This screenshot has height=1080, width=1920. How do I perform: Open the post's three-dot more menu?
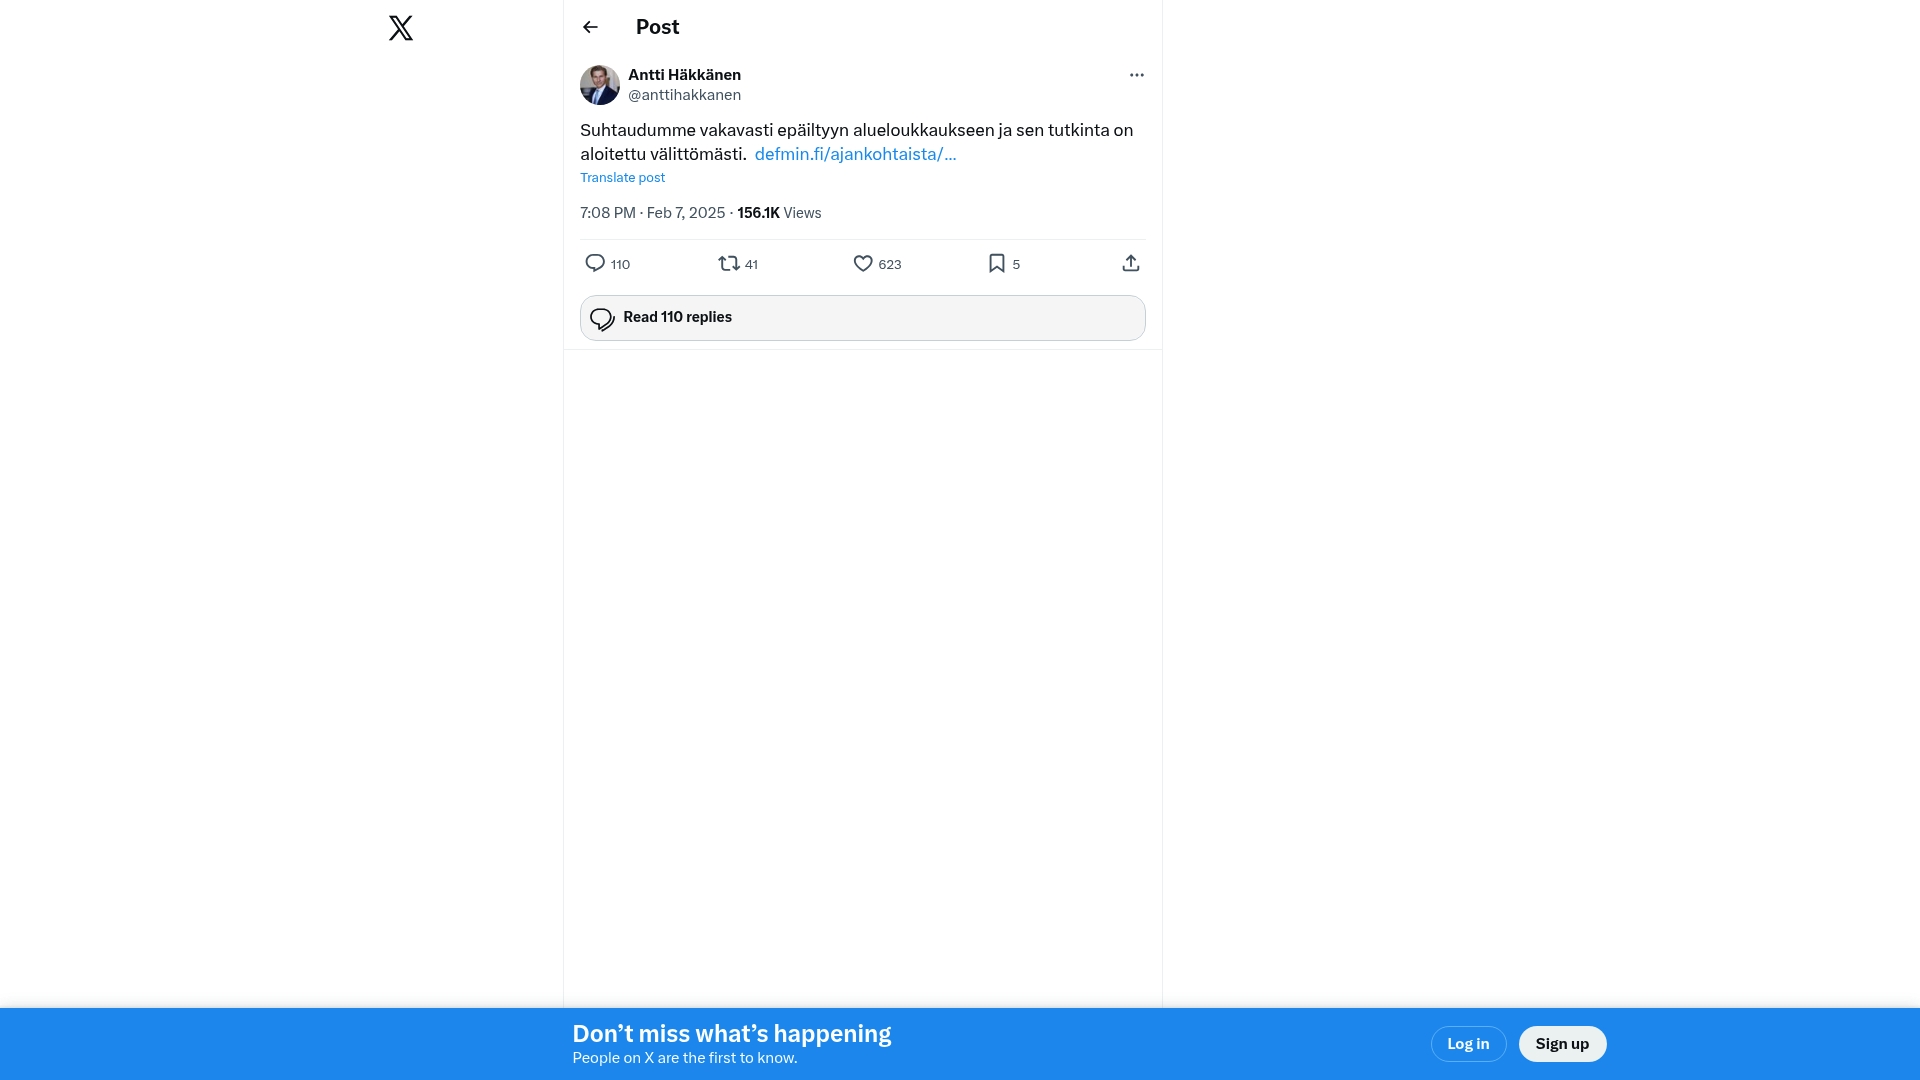click(1136, 75)
